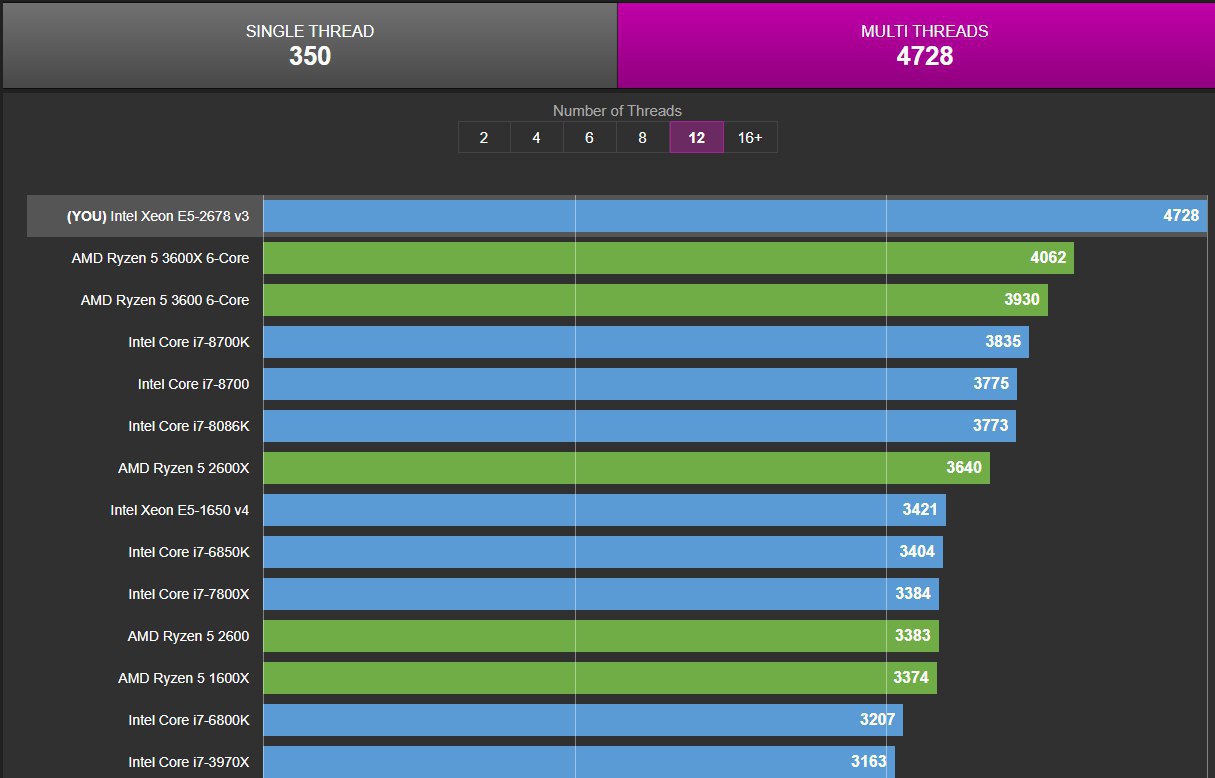Click the Intel Core i7-8700K label

pos(189,342)
